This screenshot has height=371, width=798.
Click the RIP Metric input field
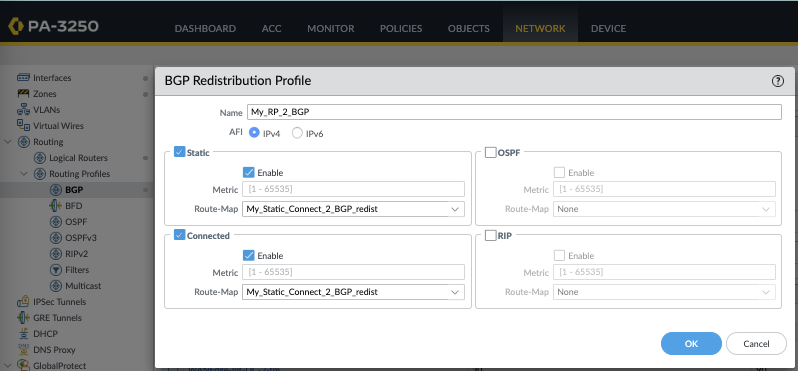coord(664,272)
